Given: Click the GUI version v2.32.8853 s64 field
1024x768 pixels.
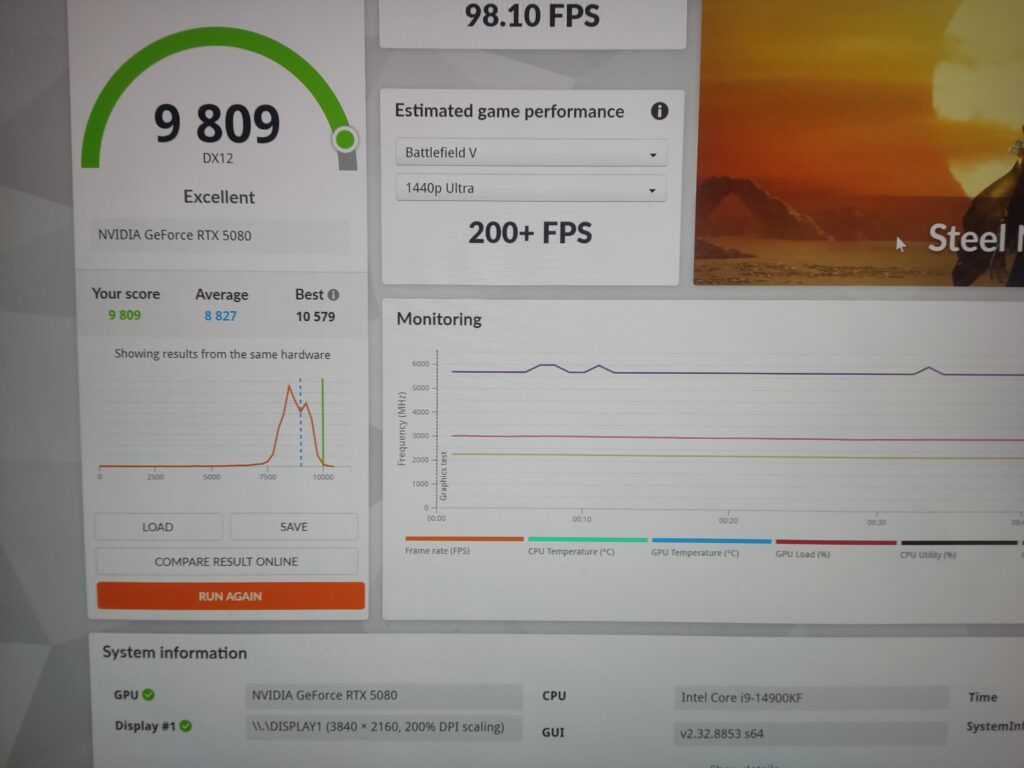Looking at the screenshot, I should 810,733.
